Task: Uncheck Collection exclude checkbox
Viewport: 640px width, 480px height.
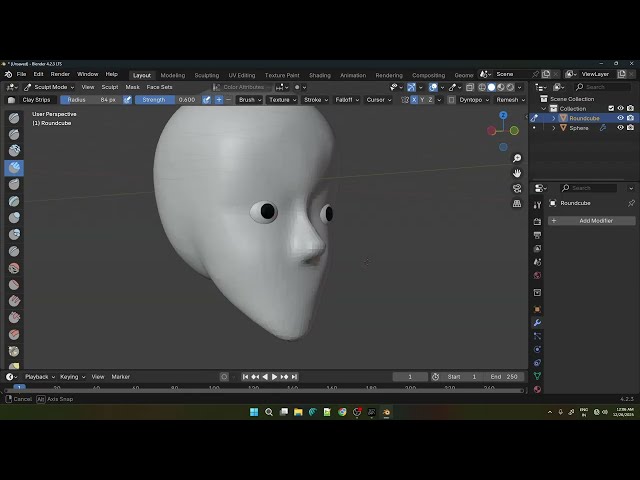Action: (611, 108)
